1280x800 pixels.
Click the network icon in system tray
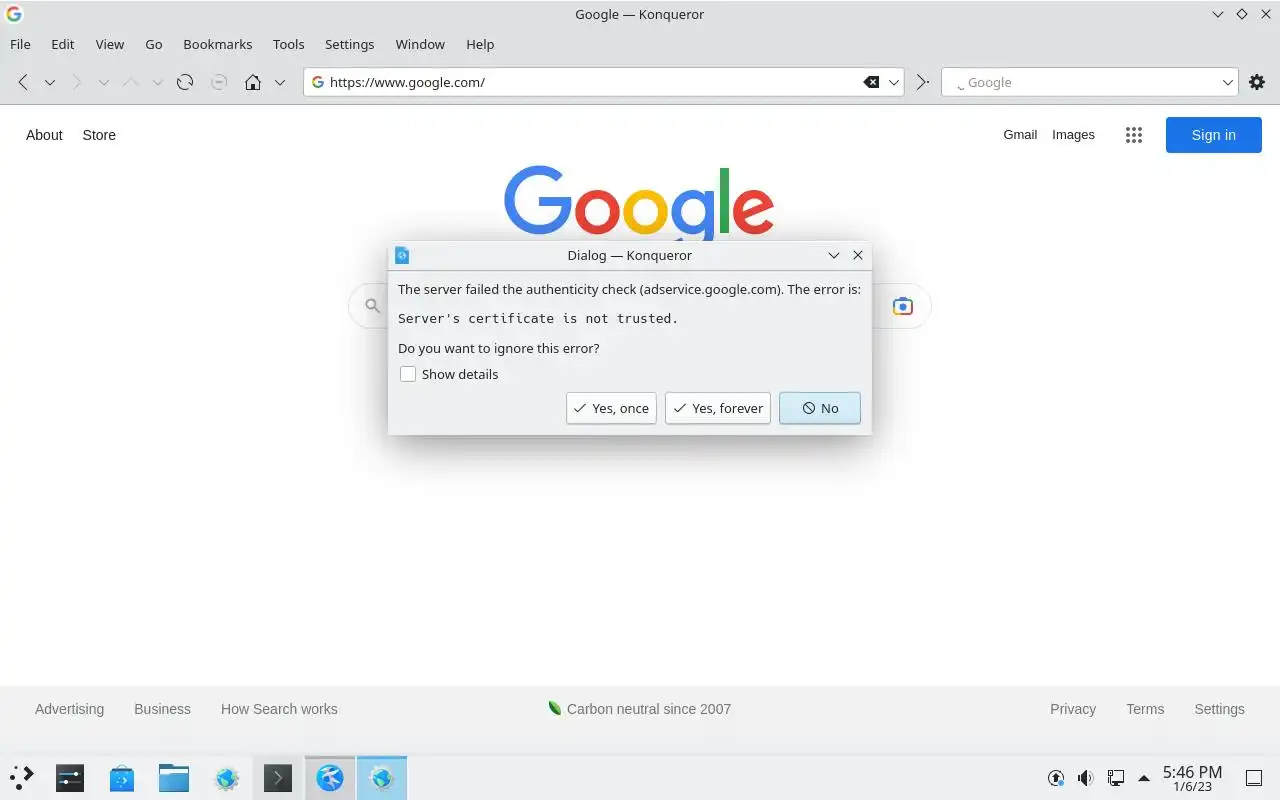click(x=1116, y=778)
